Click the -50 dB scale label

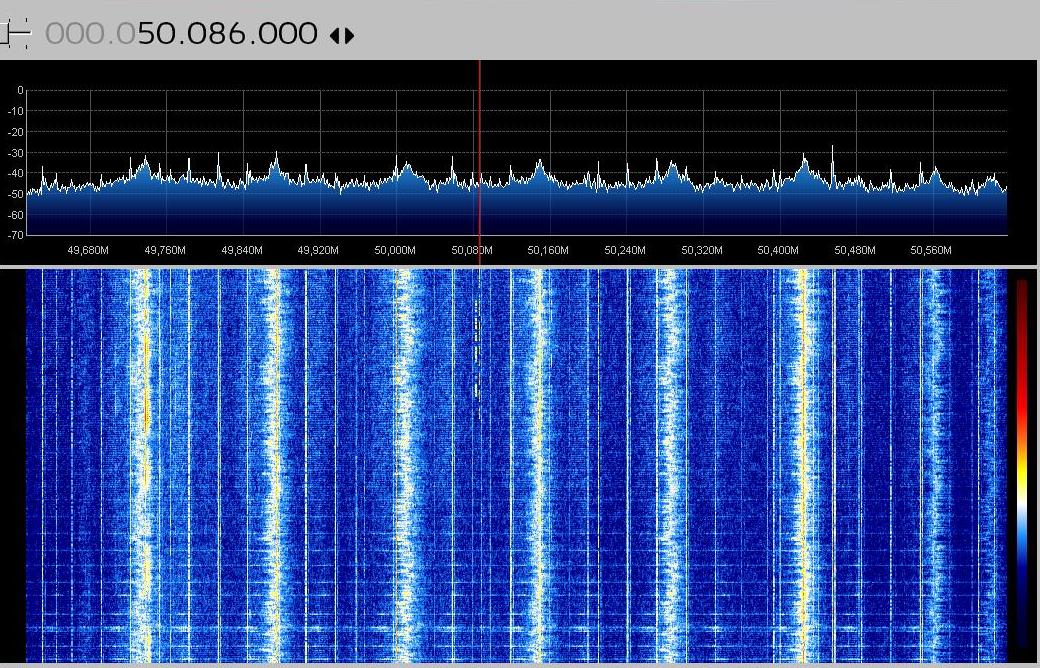15,194
